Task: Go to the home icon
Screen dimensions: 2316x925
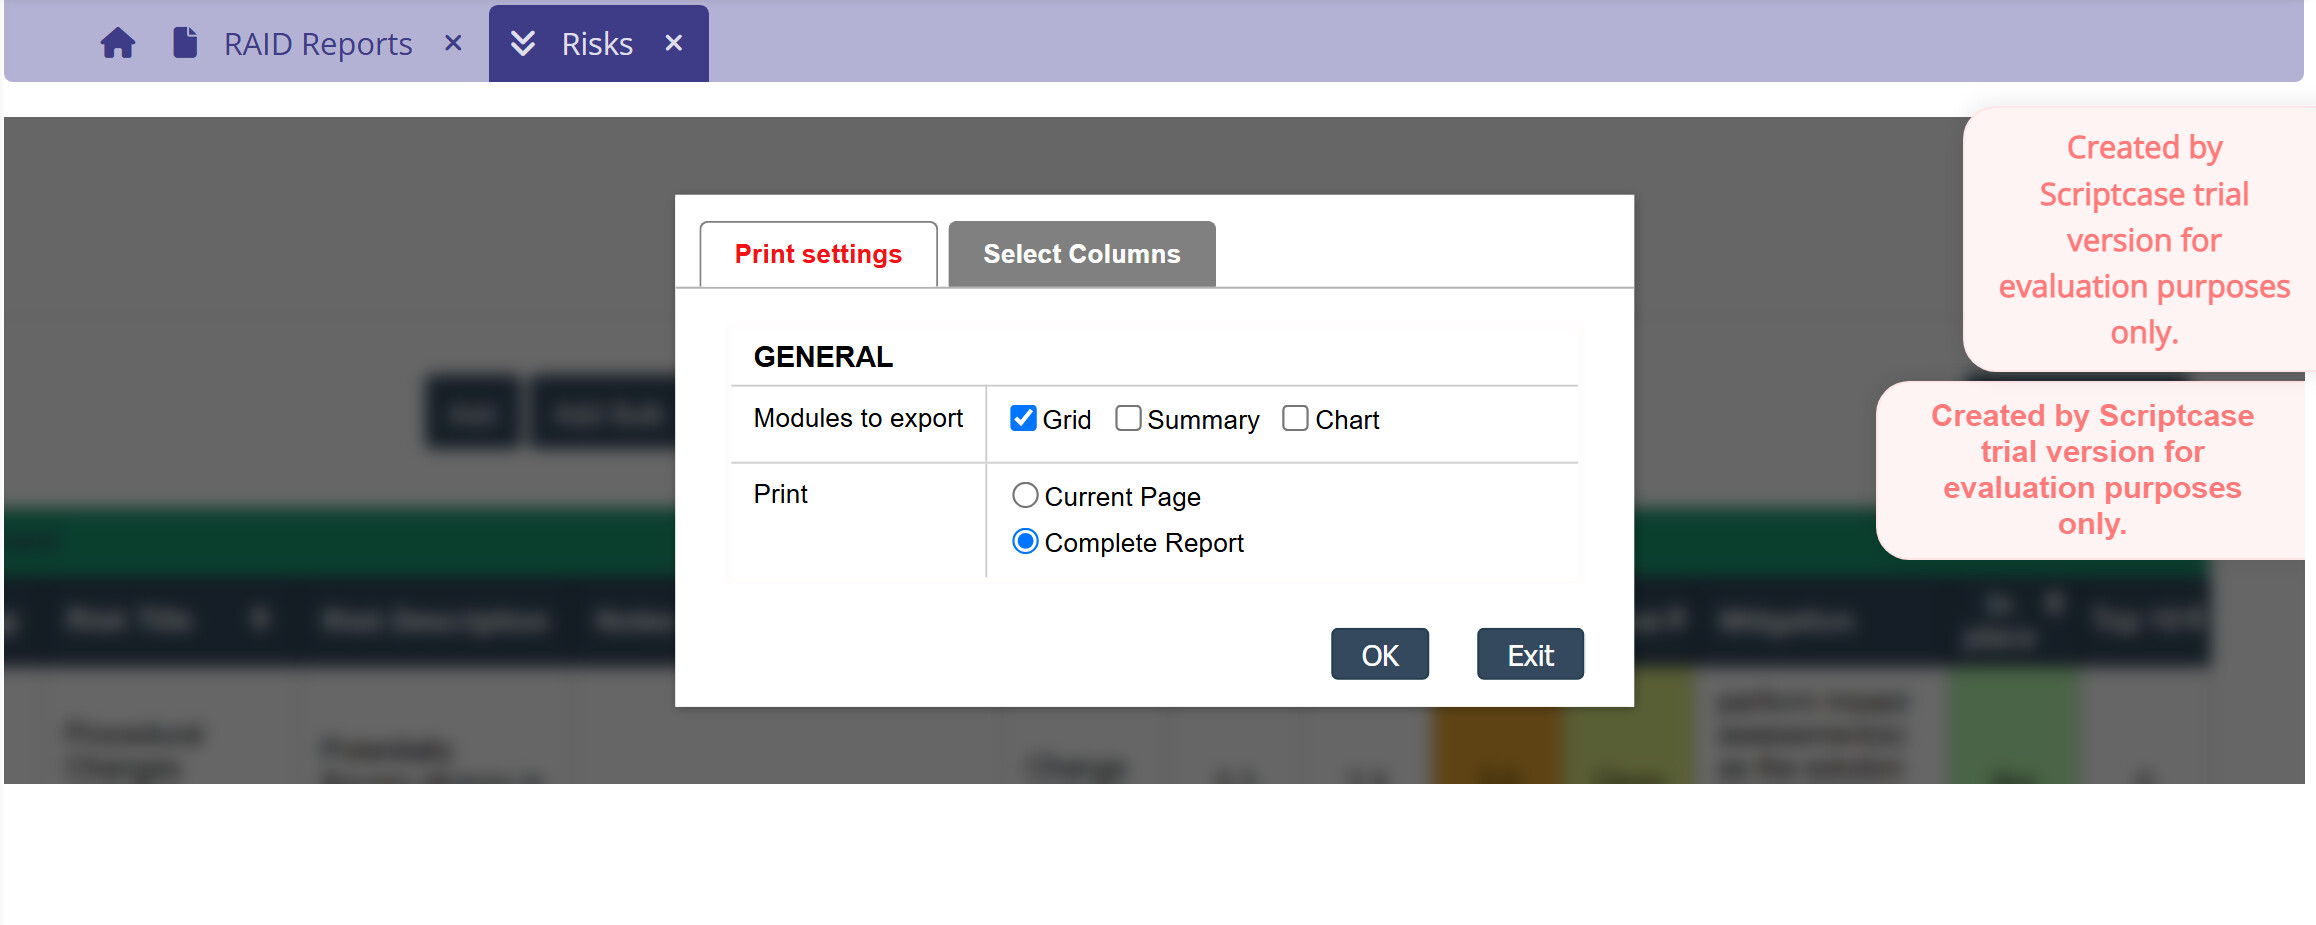Action: [x=118, y=43]
